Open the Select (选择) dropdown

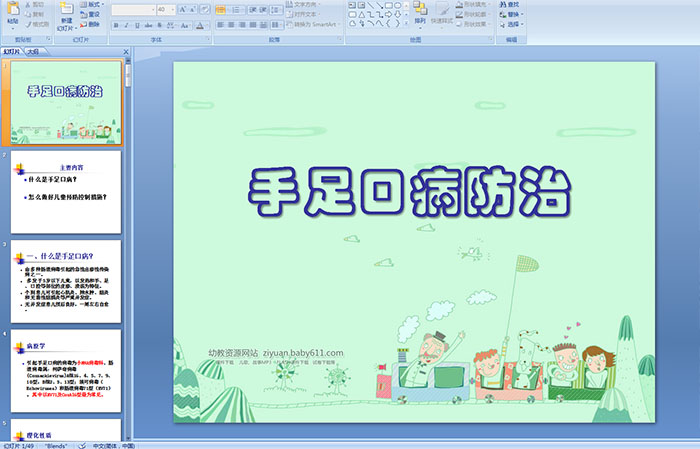(x=511, y=24)
